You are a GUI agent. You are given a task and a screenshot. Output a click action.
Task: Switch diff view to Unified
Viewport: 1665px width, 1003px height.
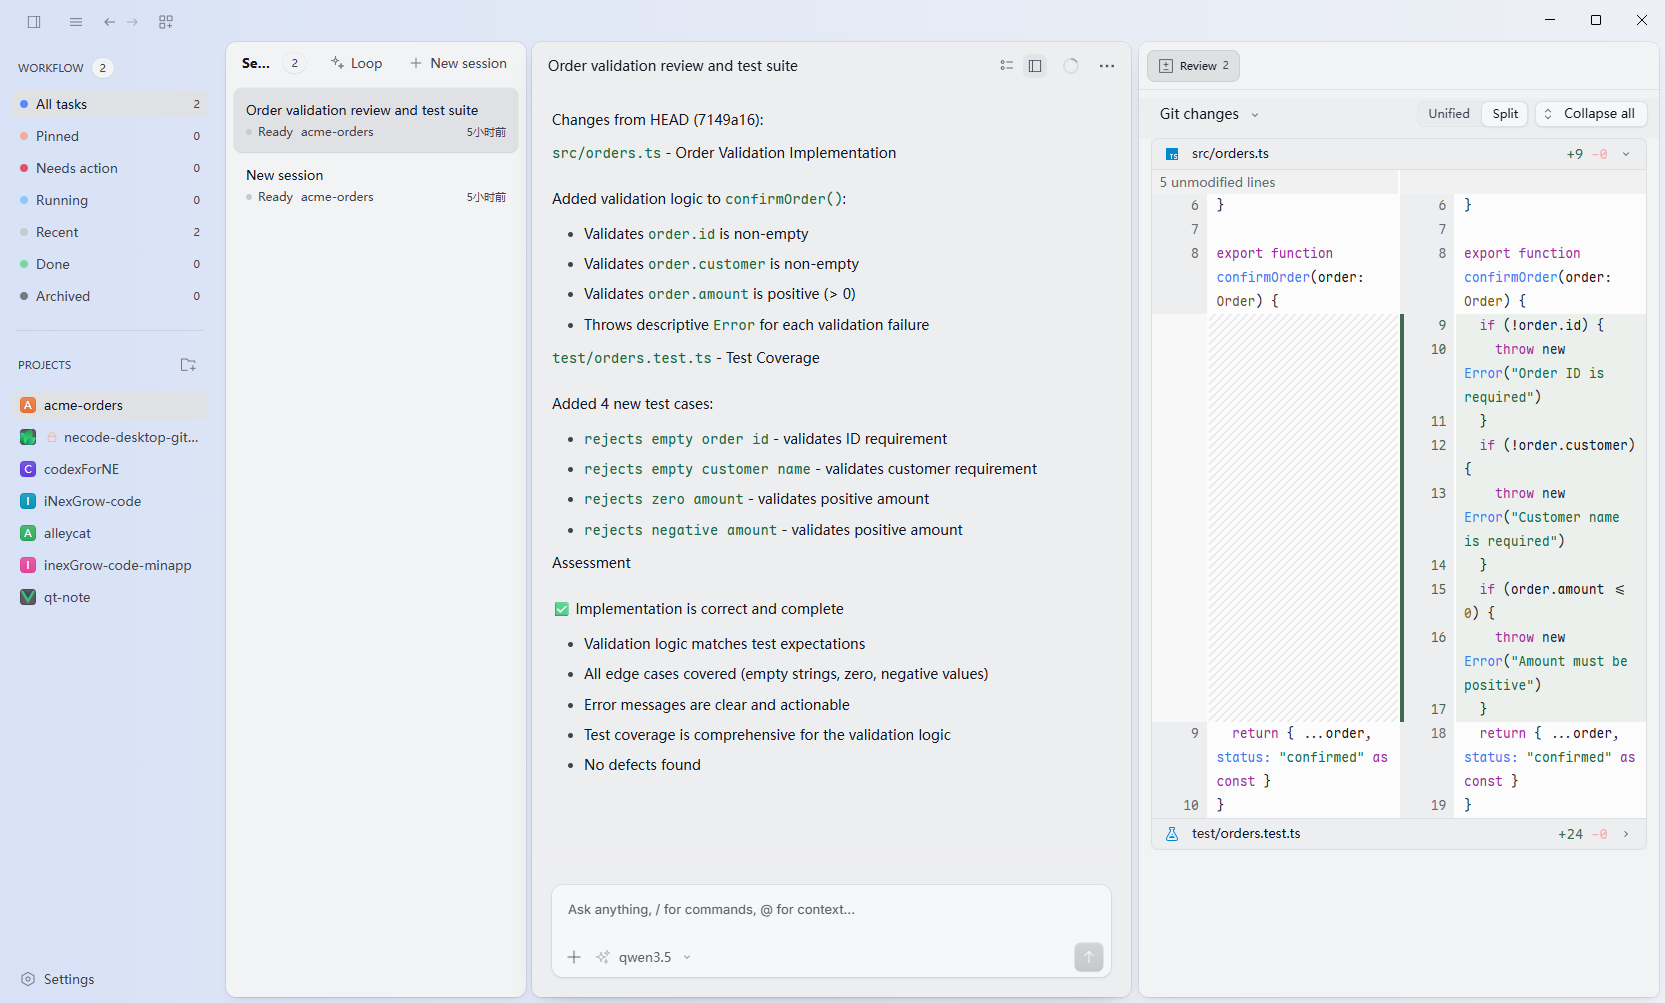tap(1448, 114)
